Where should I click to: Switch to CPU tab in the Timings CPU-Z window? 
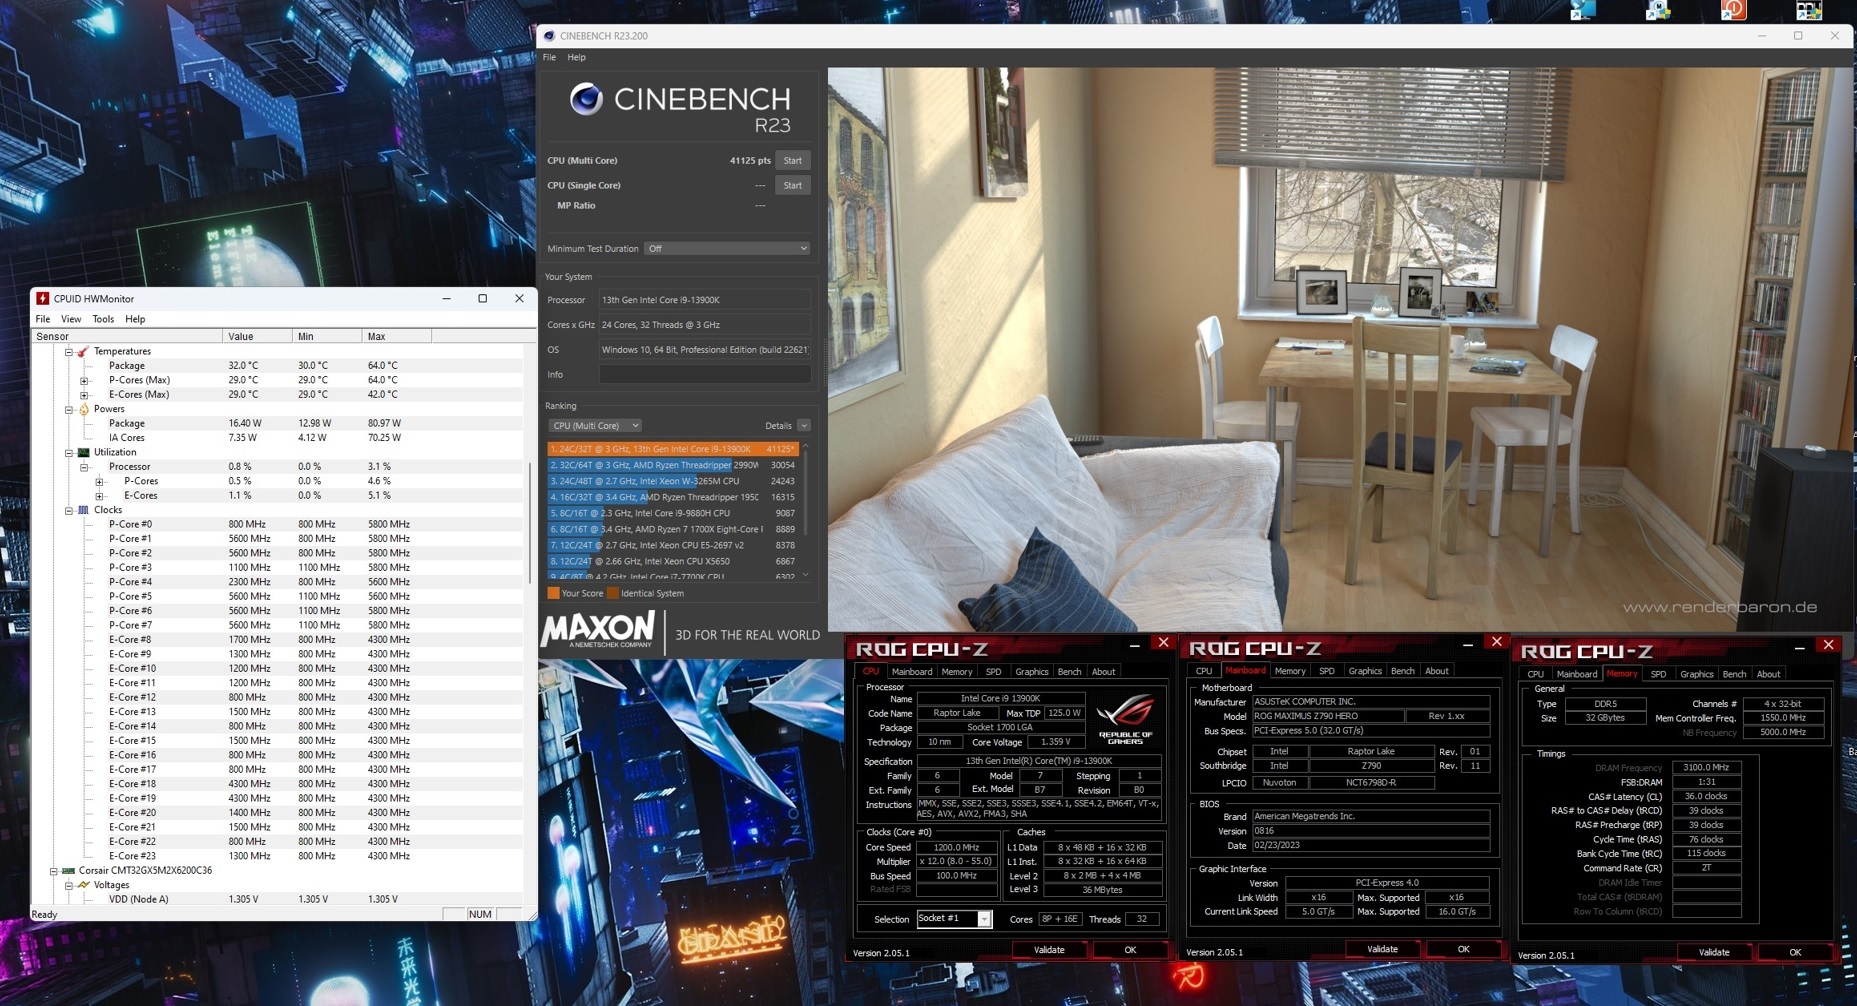pyautogui.click(x=1535, y=674)
